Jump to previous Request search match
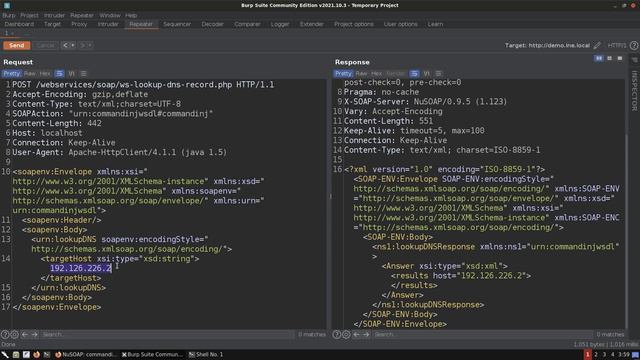This screenshot has width=640, height=360. (x=25, y=334)
